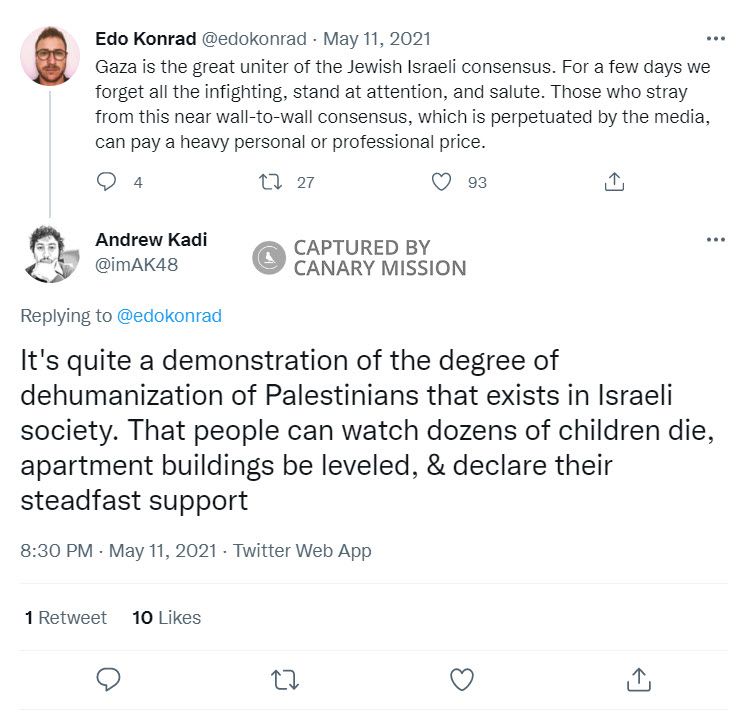747x715 pixels.
Task: Click the @imAK48 handle
Action: pyautogui.click(x=136, y=265)
